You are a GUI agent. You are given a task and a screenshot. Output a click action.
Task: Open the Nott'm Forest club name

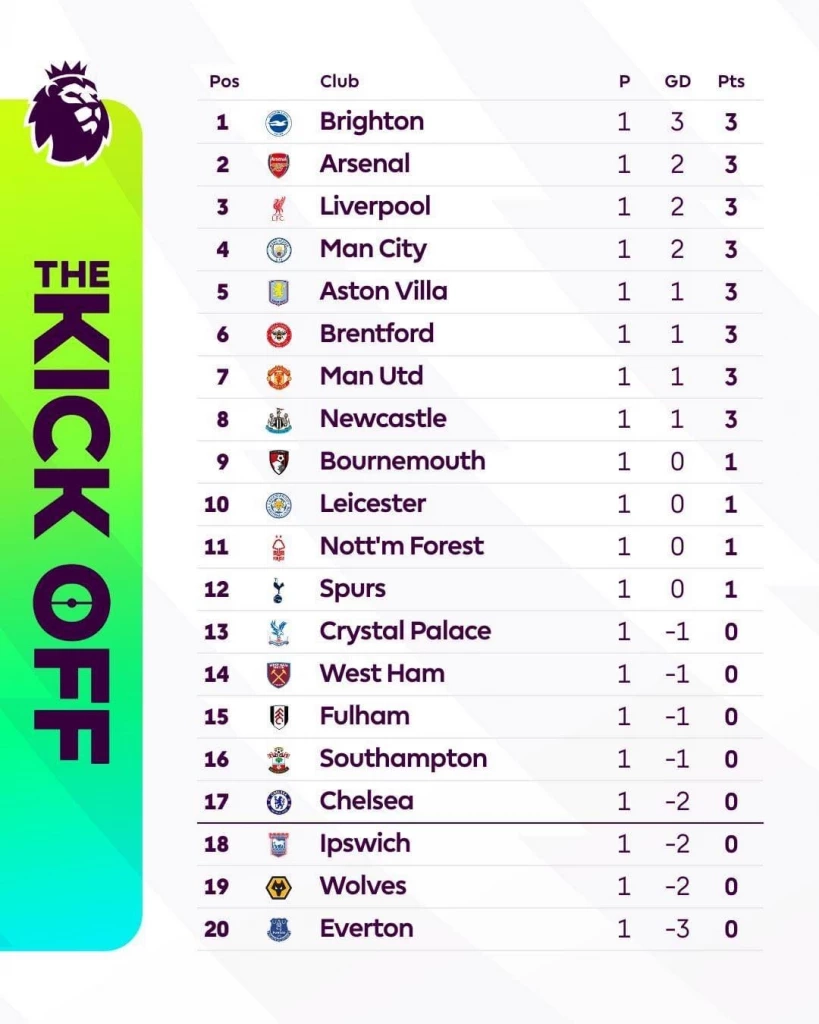tap(401, 547)
